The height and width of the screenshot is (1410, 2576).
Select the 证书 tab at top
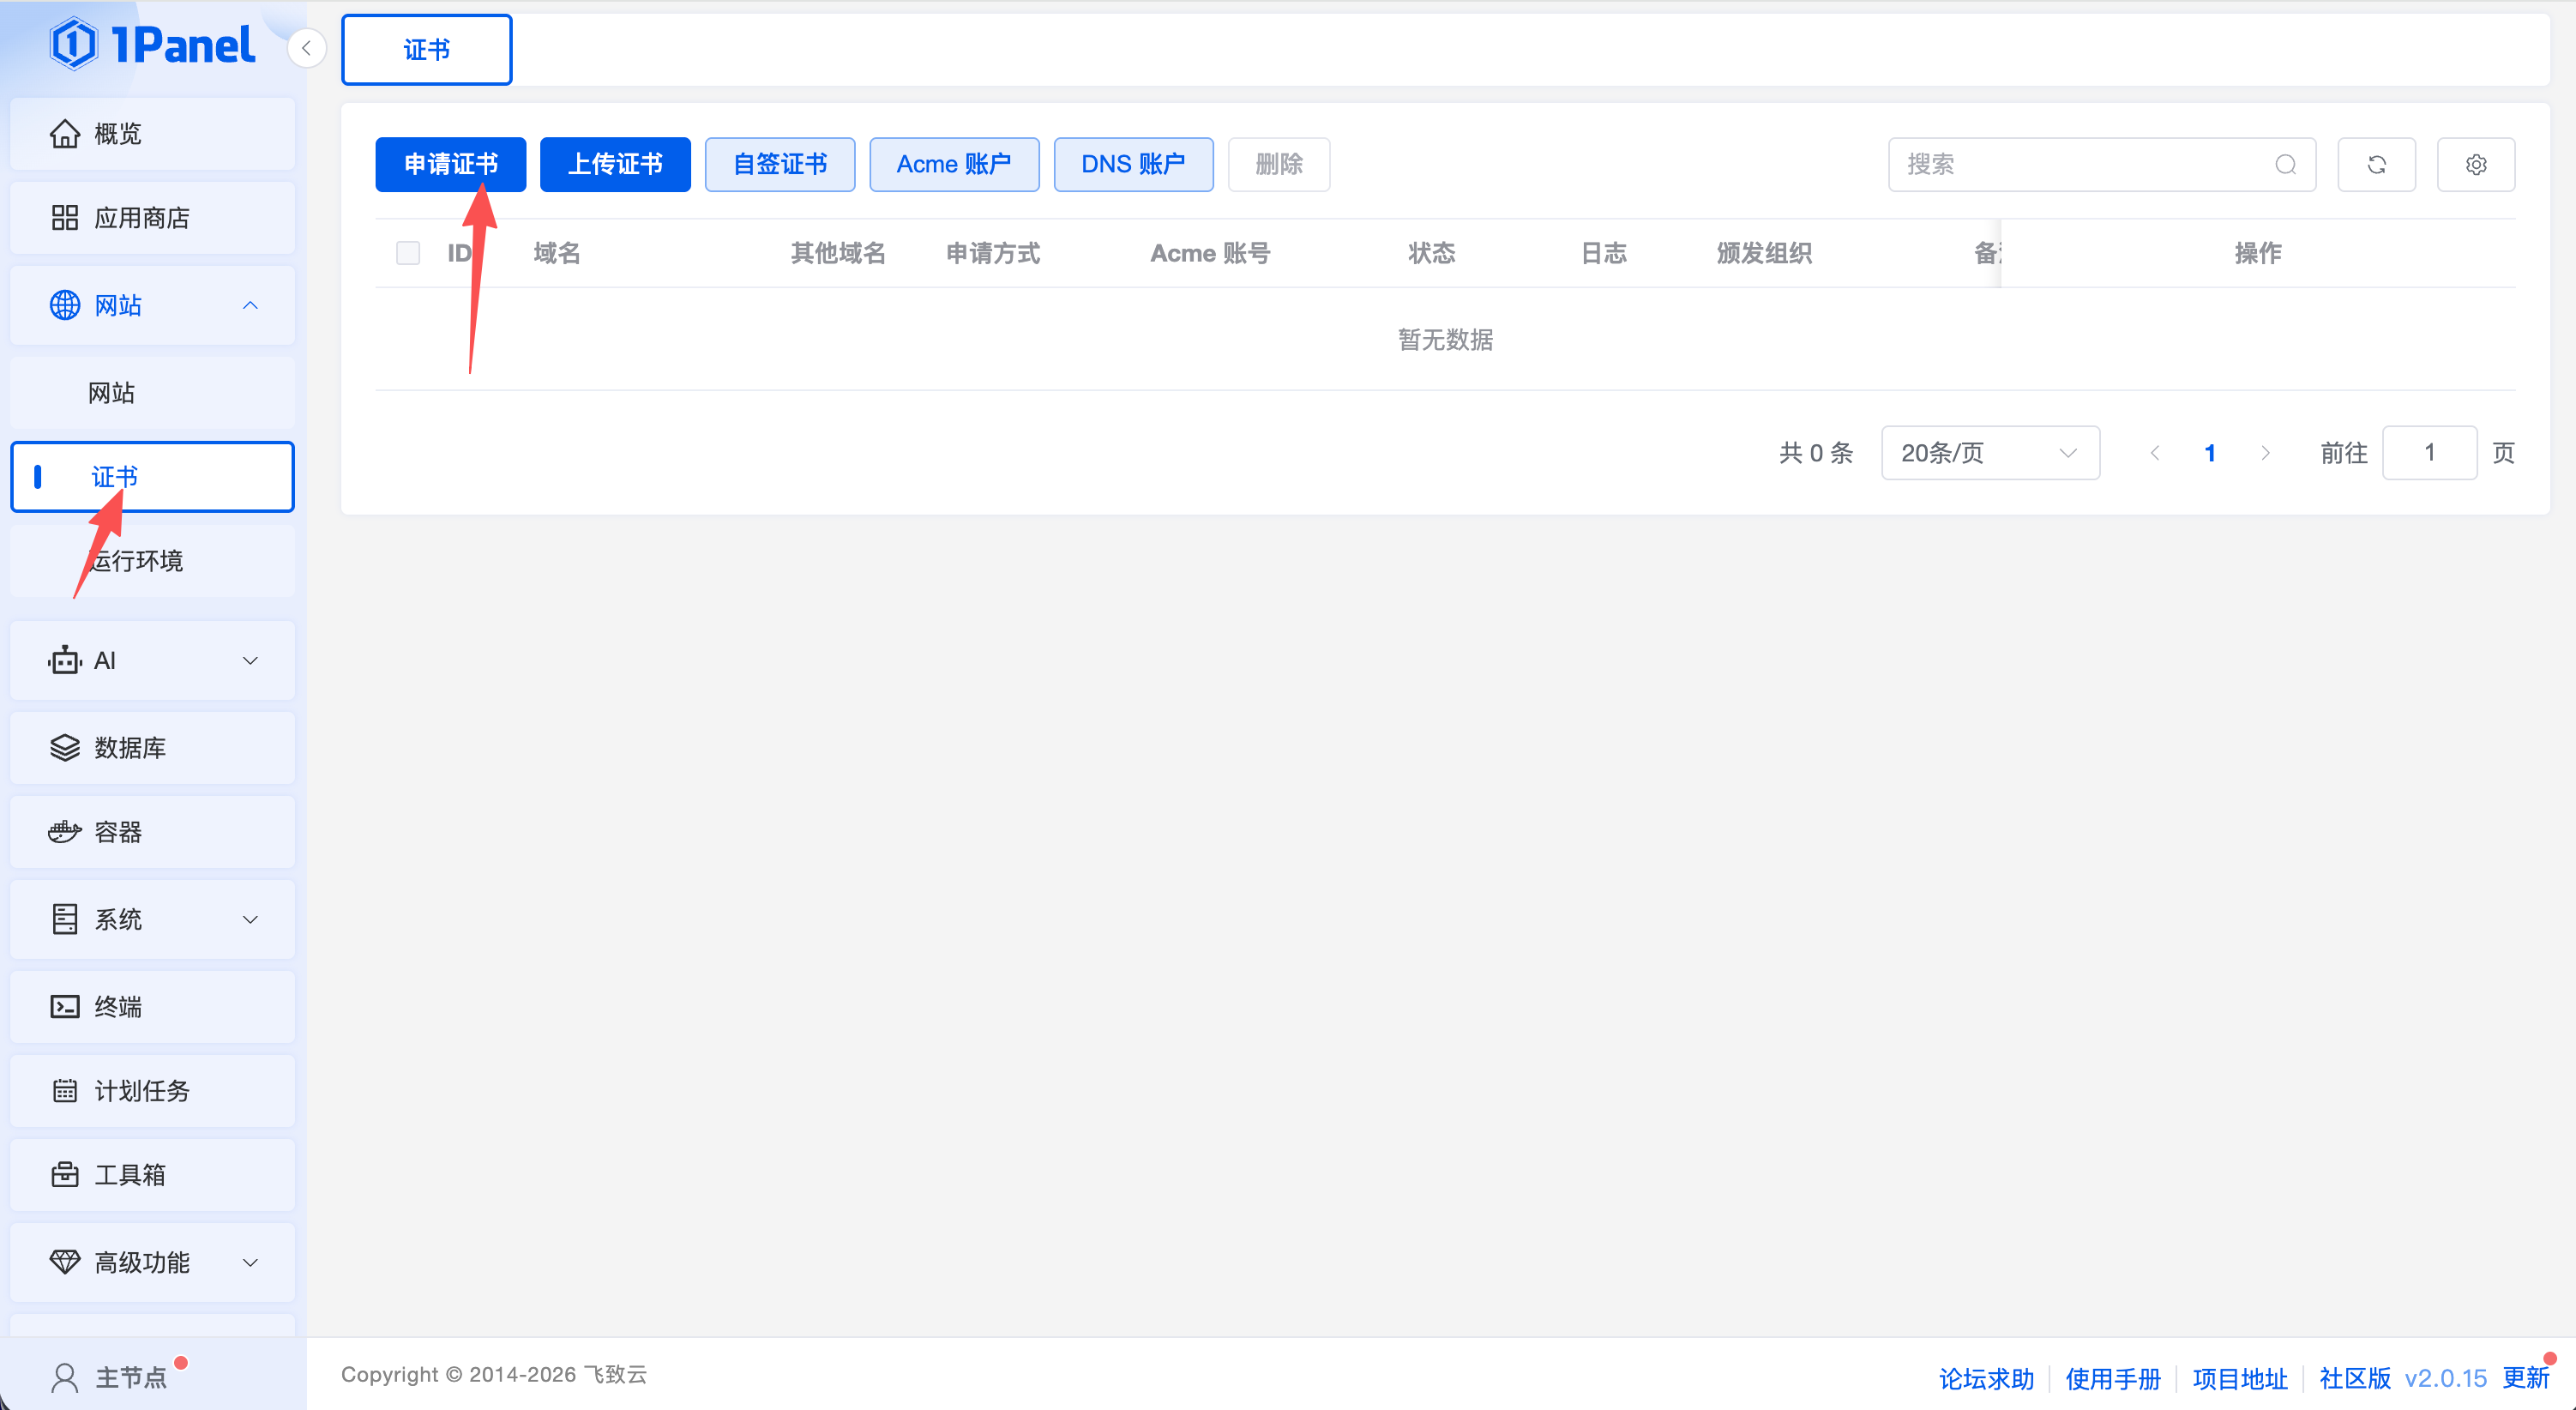click(x=427, y=50)
